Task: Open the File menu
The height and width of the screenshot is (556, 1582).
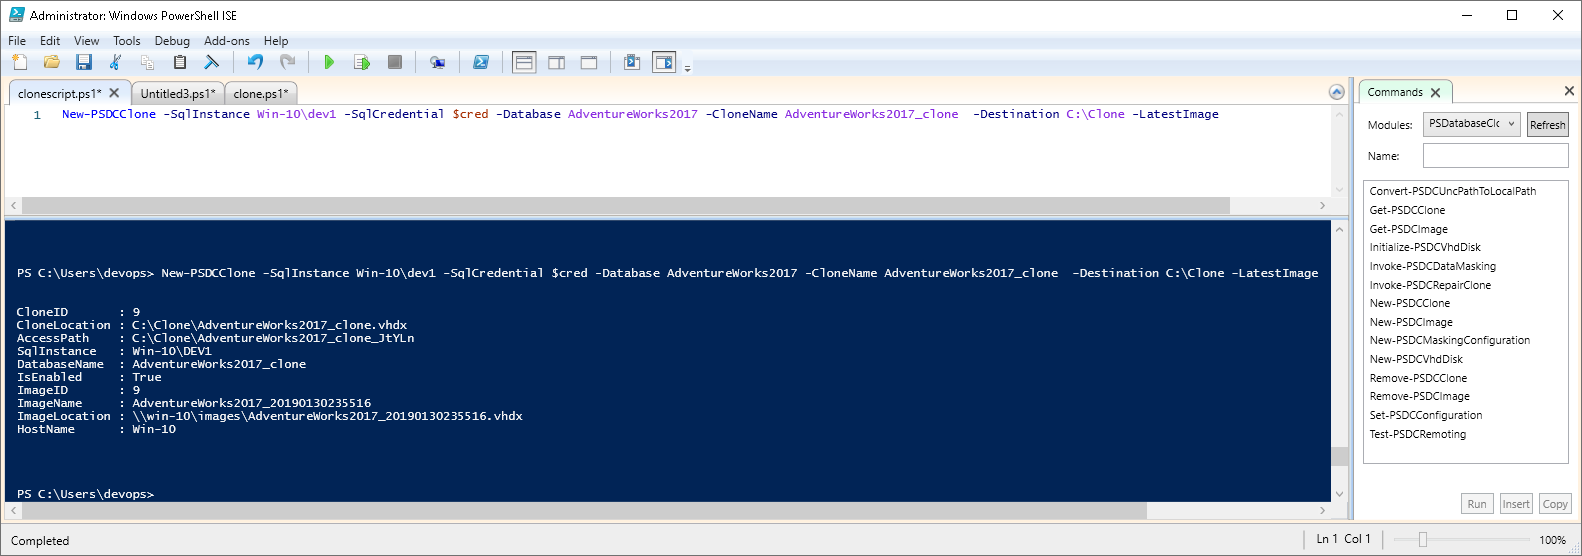Action: click(x=17, y=41)
